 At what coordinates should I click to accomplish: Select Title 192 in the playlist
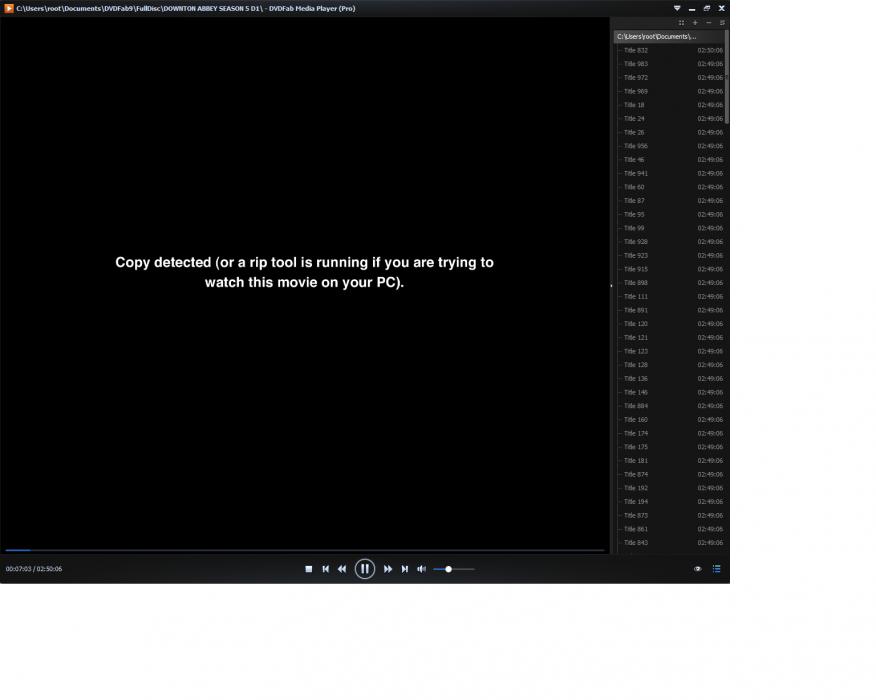pyautogui.click(x=670, y=488)
